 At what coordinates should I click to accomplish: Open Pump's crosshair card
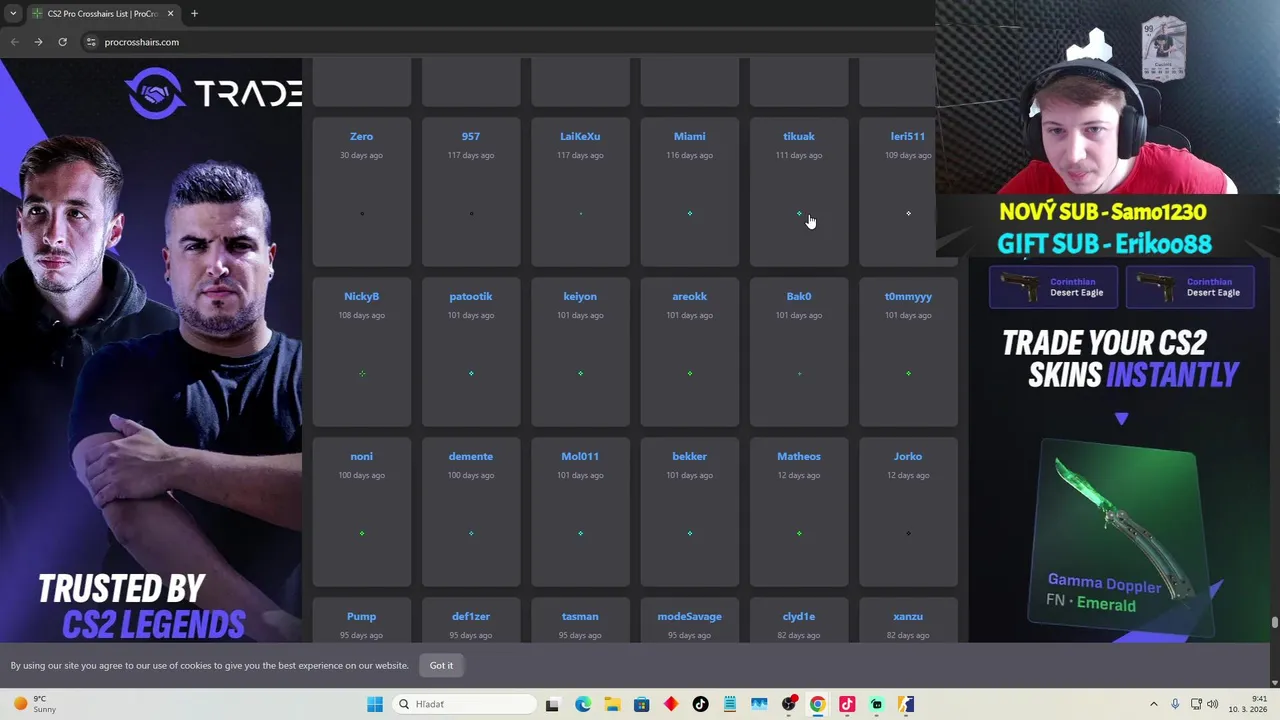pyautogui.click(x=361, y=621)
